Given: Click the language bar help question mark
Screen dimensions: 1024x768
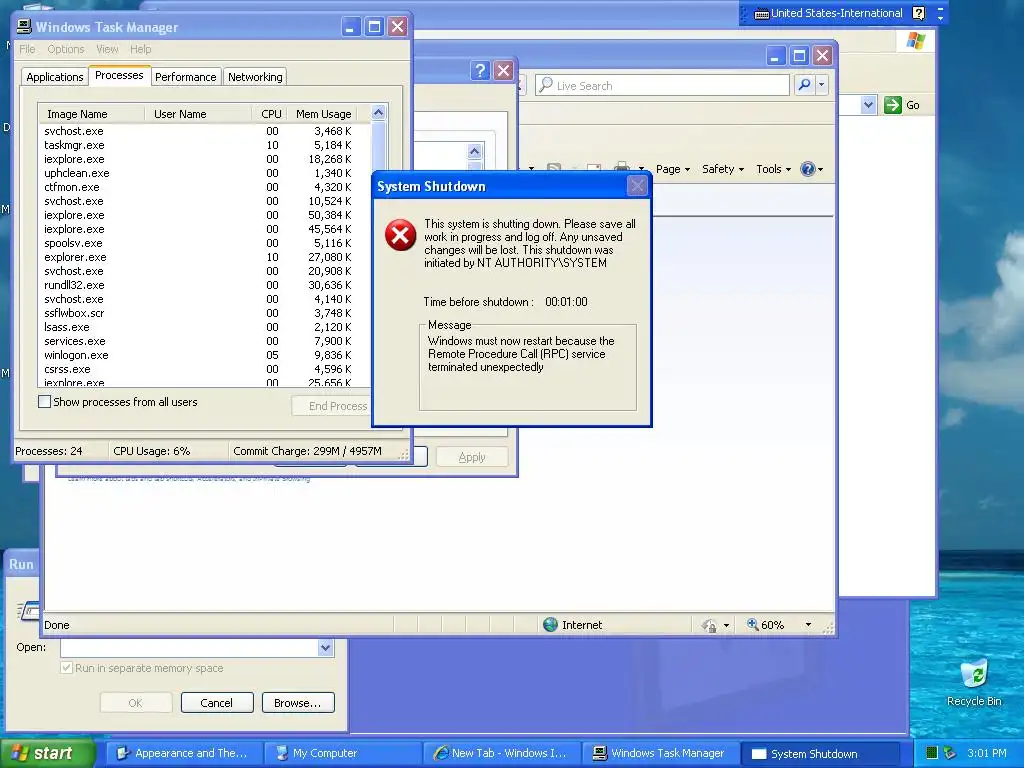Looking at the screenshot, I should (x=918, y=13).
